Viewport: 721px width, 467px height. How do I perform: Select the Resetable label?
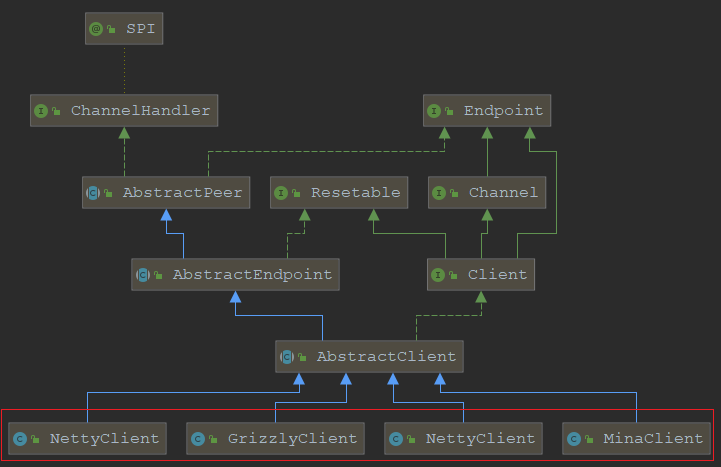click(x=355, y=193)
